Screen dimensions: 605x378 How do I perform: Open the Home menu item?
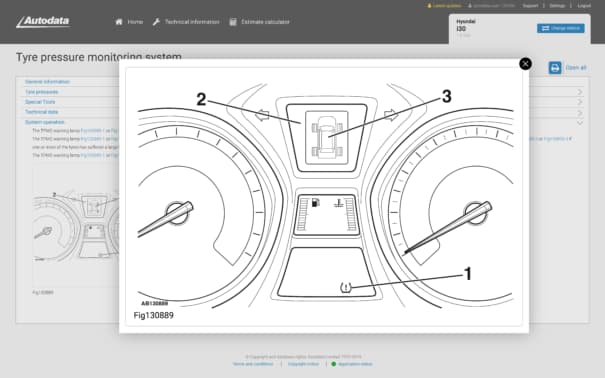(x=135, y=22)
